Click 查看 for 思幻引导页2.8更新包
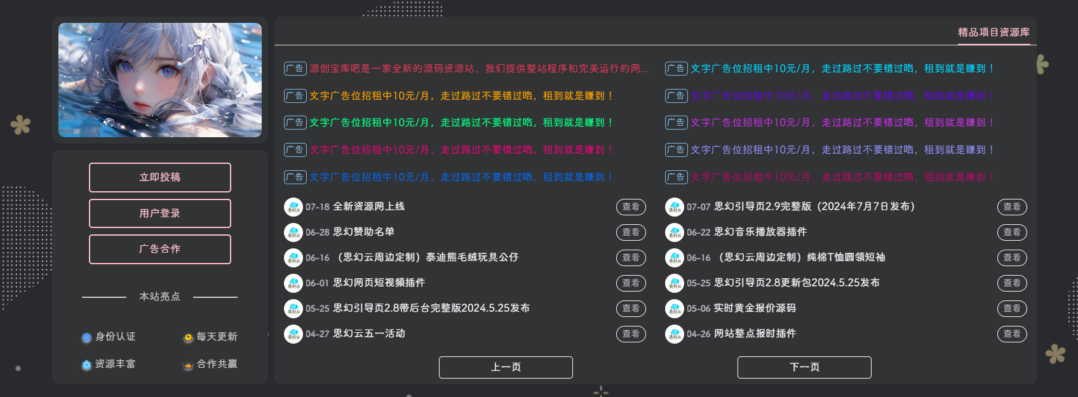 (1012, 283)
